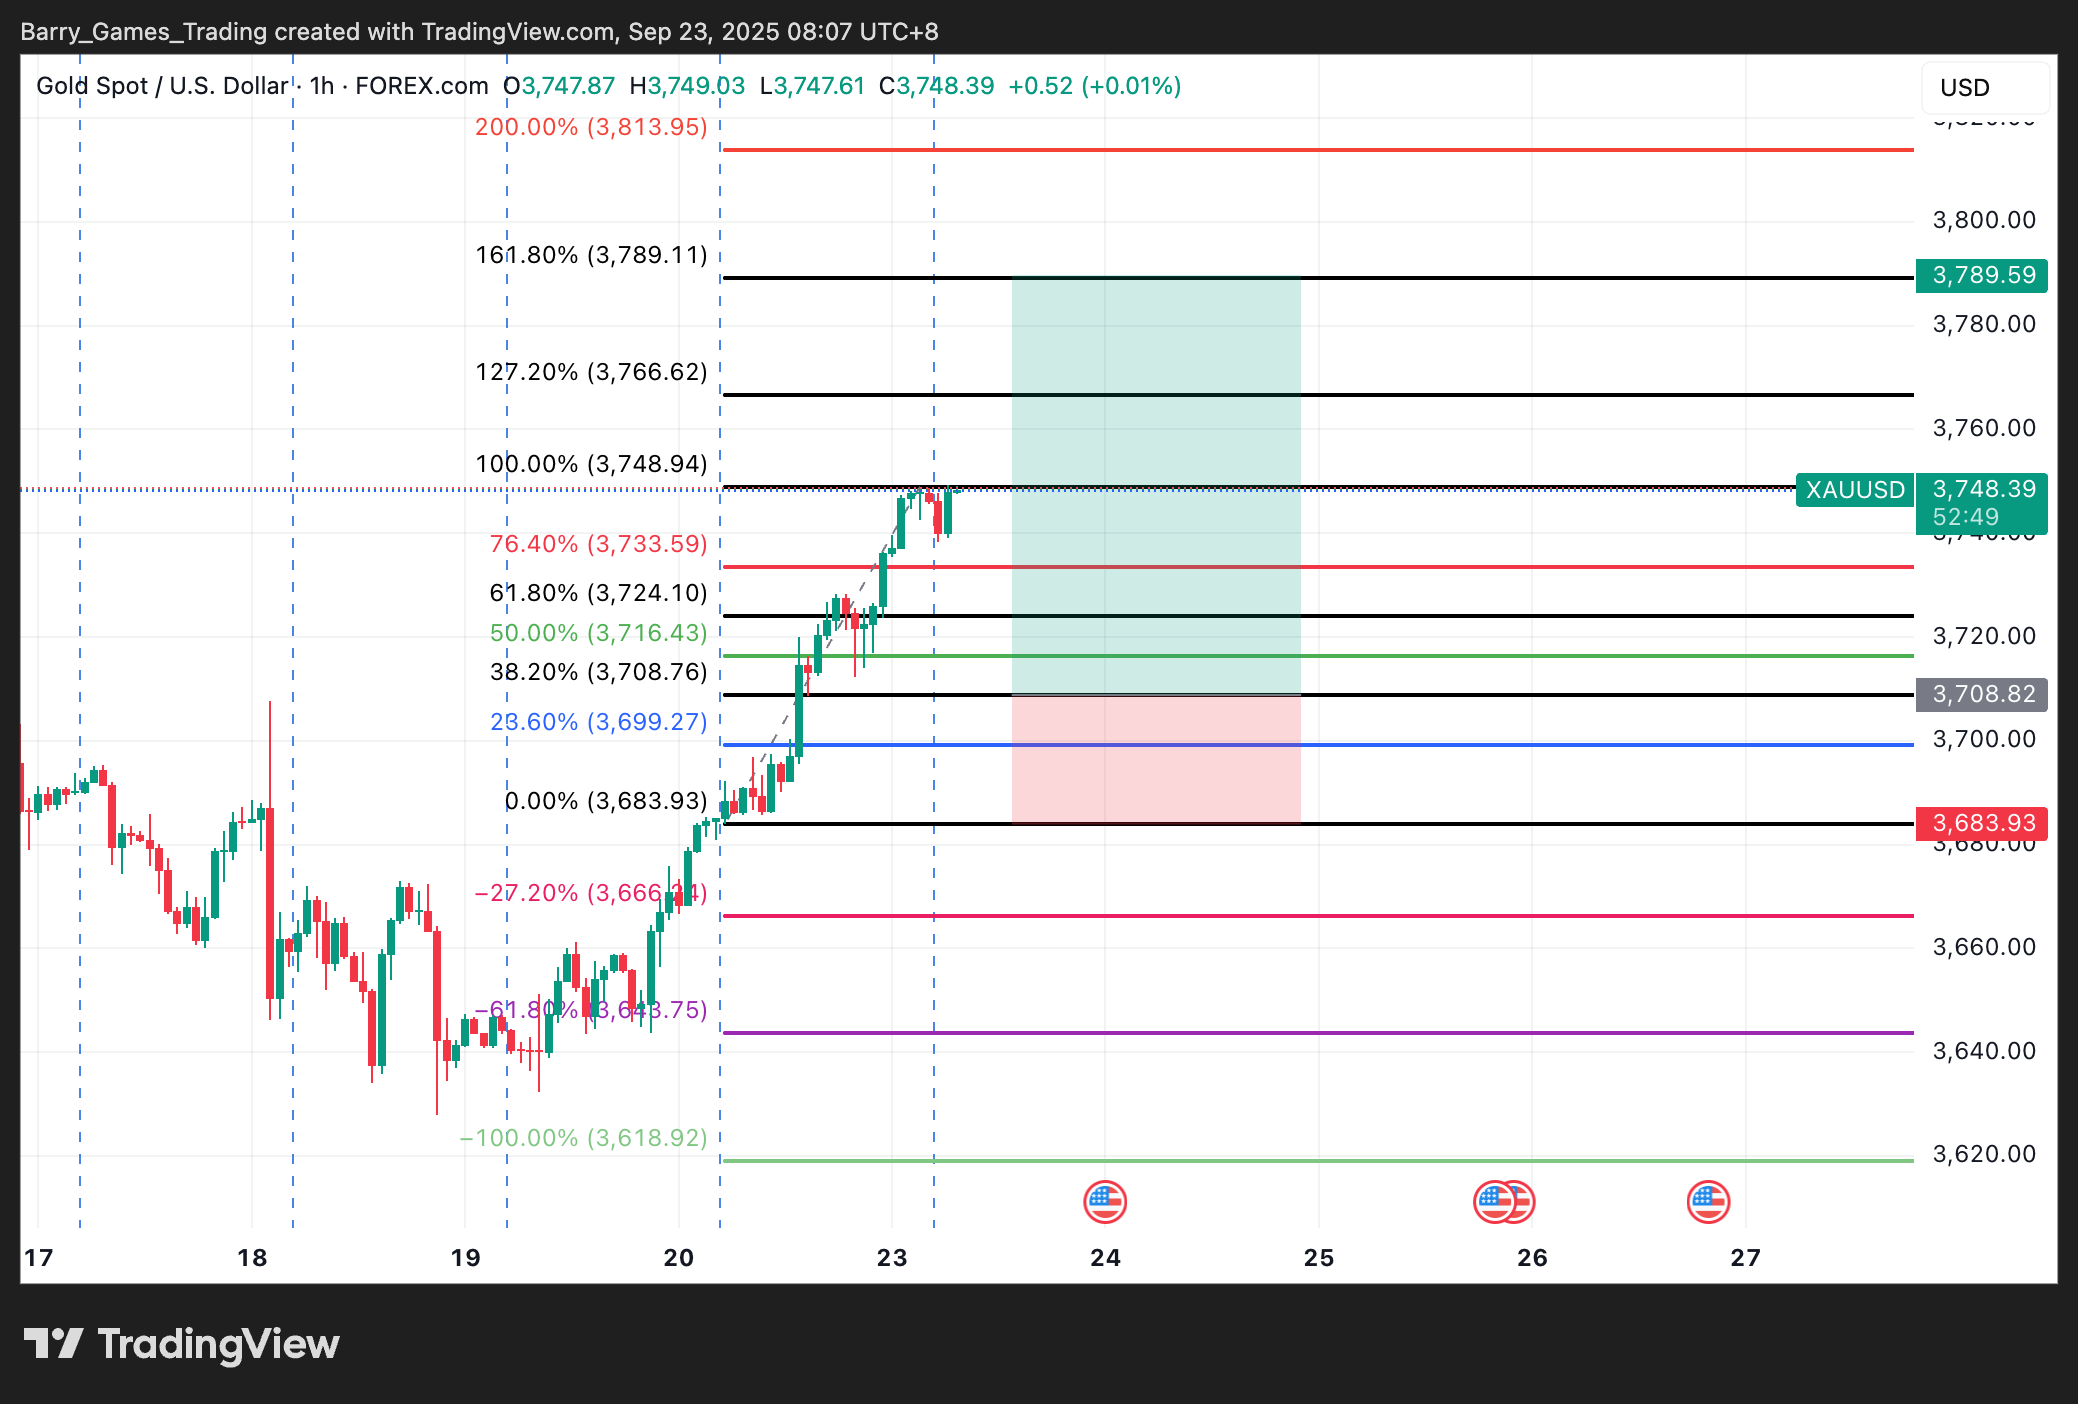Screen dimensions: 2078x1404
Task: Select the 23.60% blue Fibonacci level label
Action: click(x=598, y=722)
